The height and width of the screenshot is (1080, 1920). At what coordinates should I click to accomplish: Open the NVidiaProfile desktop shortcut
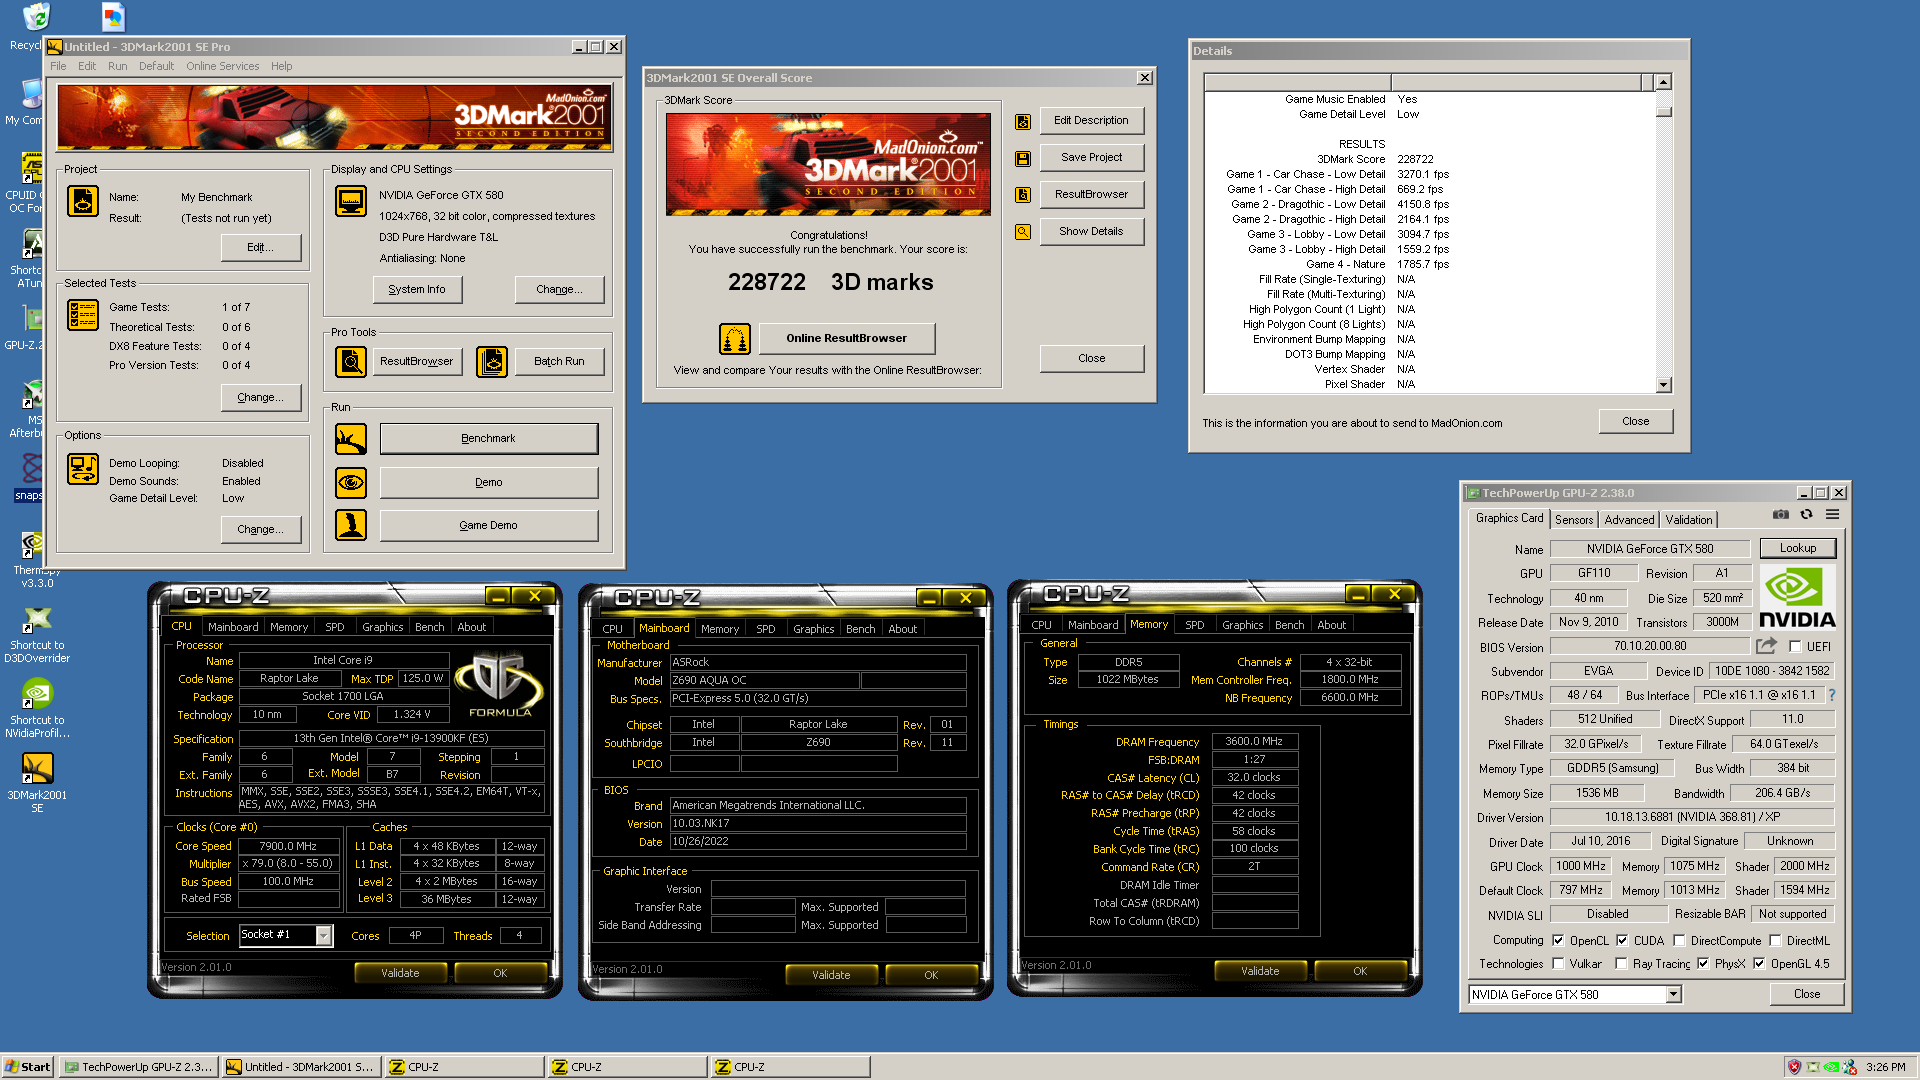[x=37, y=708]
